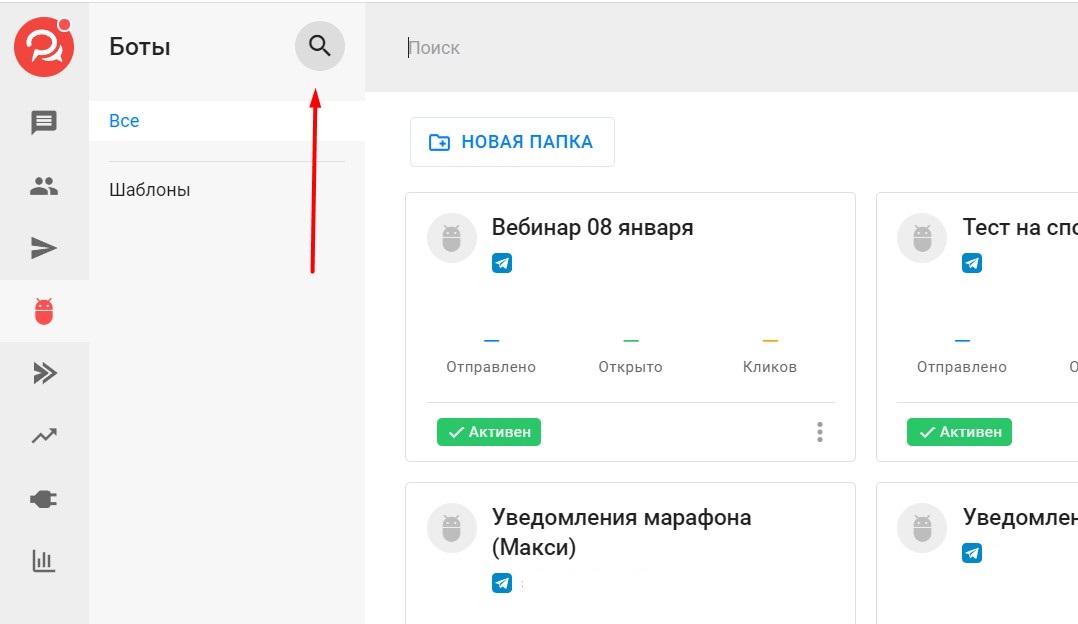Open three-dot menu on Вебинар 08 января card
The height and width of the screenshot is (624, 1078).
pos(820,432)
